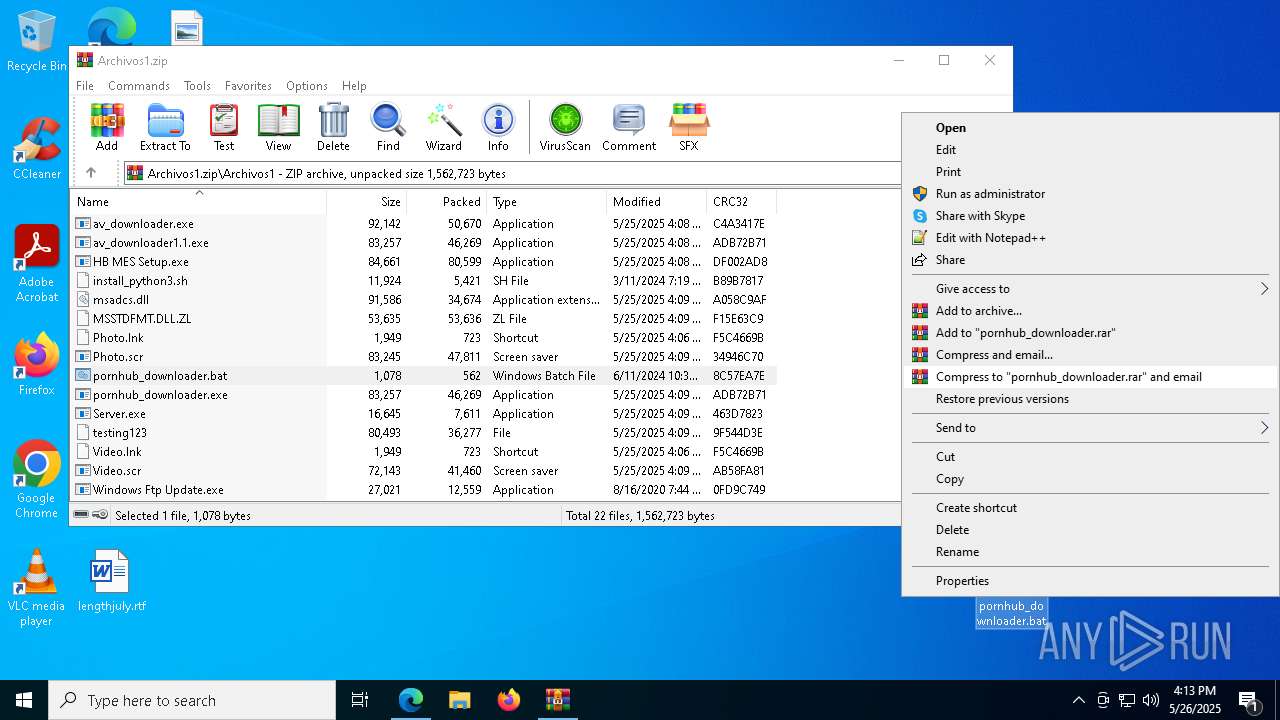Open Firefox desktop shortcut
The height and width of the screenshot is (720, 1280).
click(37, 365)
